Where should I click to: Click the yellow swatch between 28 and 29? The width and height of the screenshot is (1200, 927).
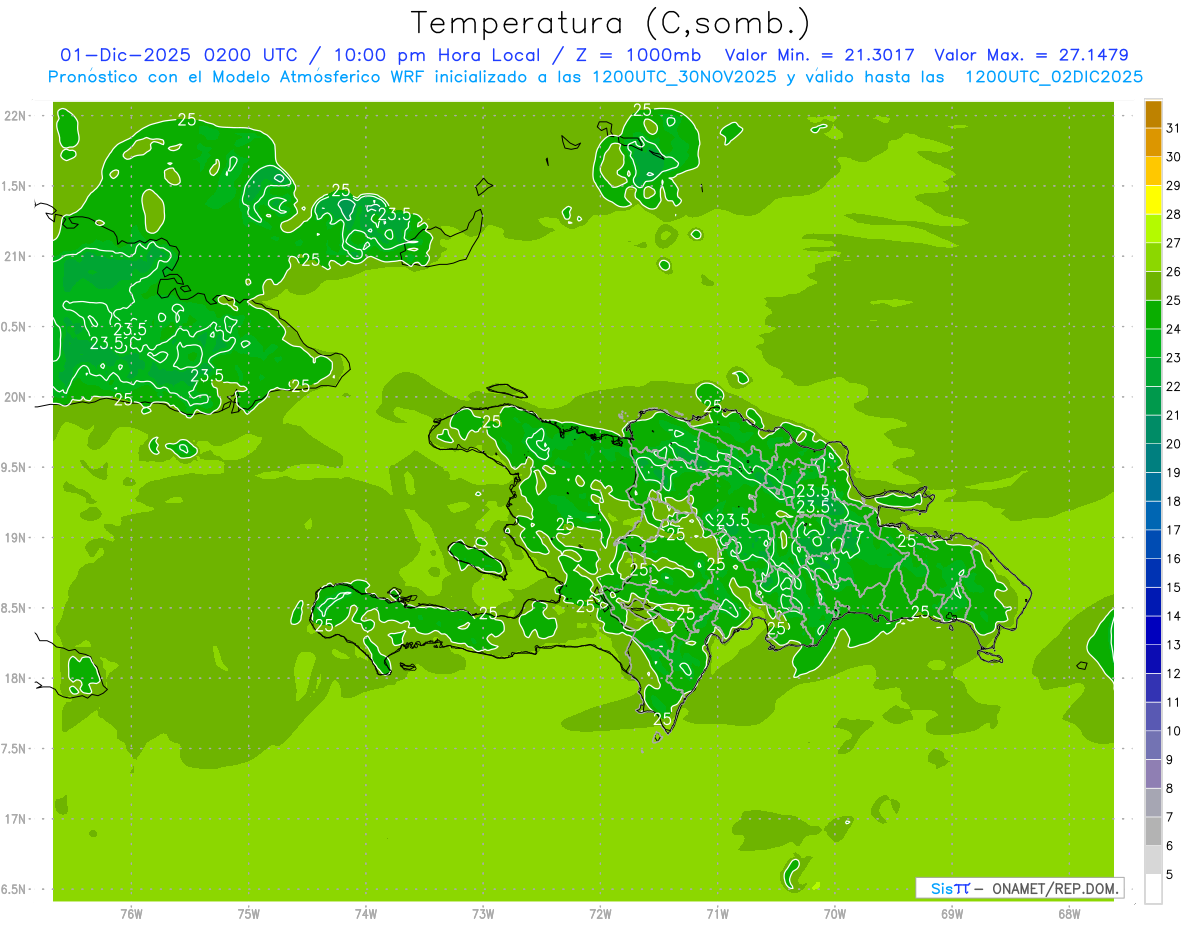[1153, 200]
